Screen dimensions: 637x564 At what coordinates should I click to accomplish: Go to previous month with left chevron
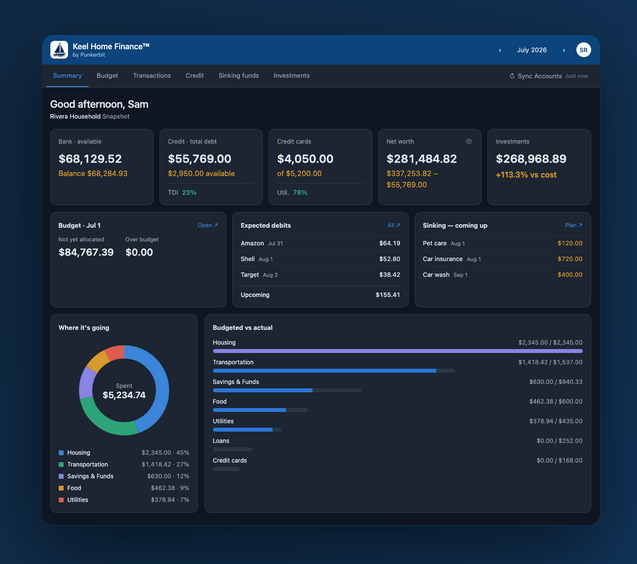[x=500, y=50]
